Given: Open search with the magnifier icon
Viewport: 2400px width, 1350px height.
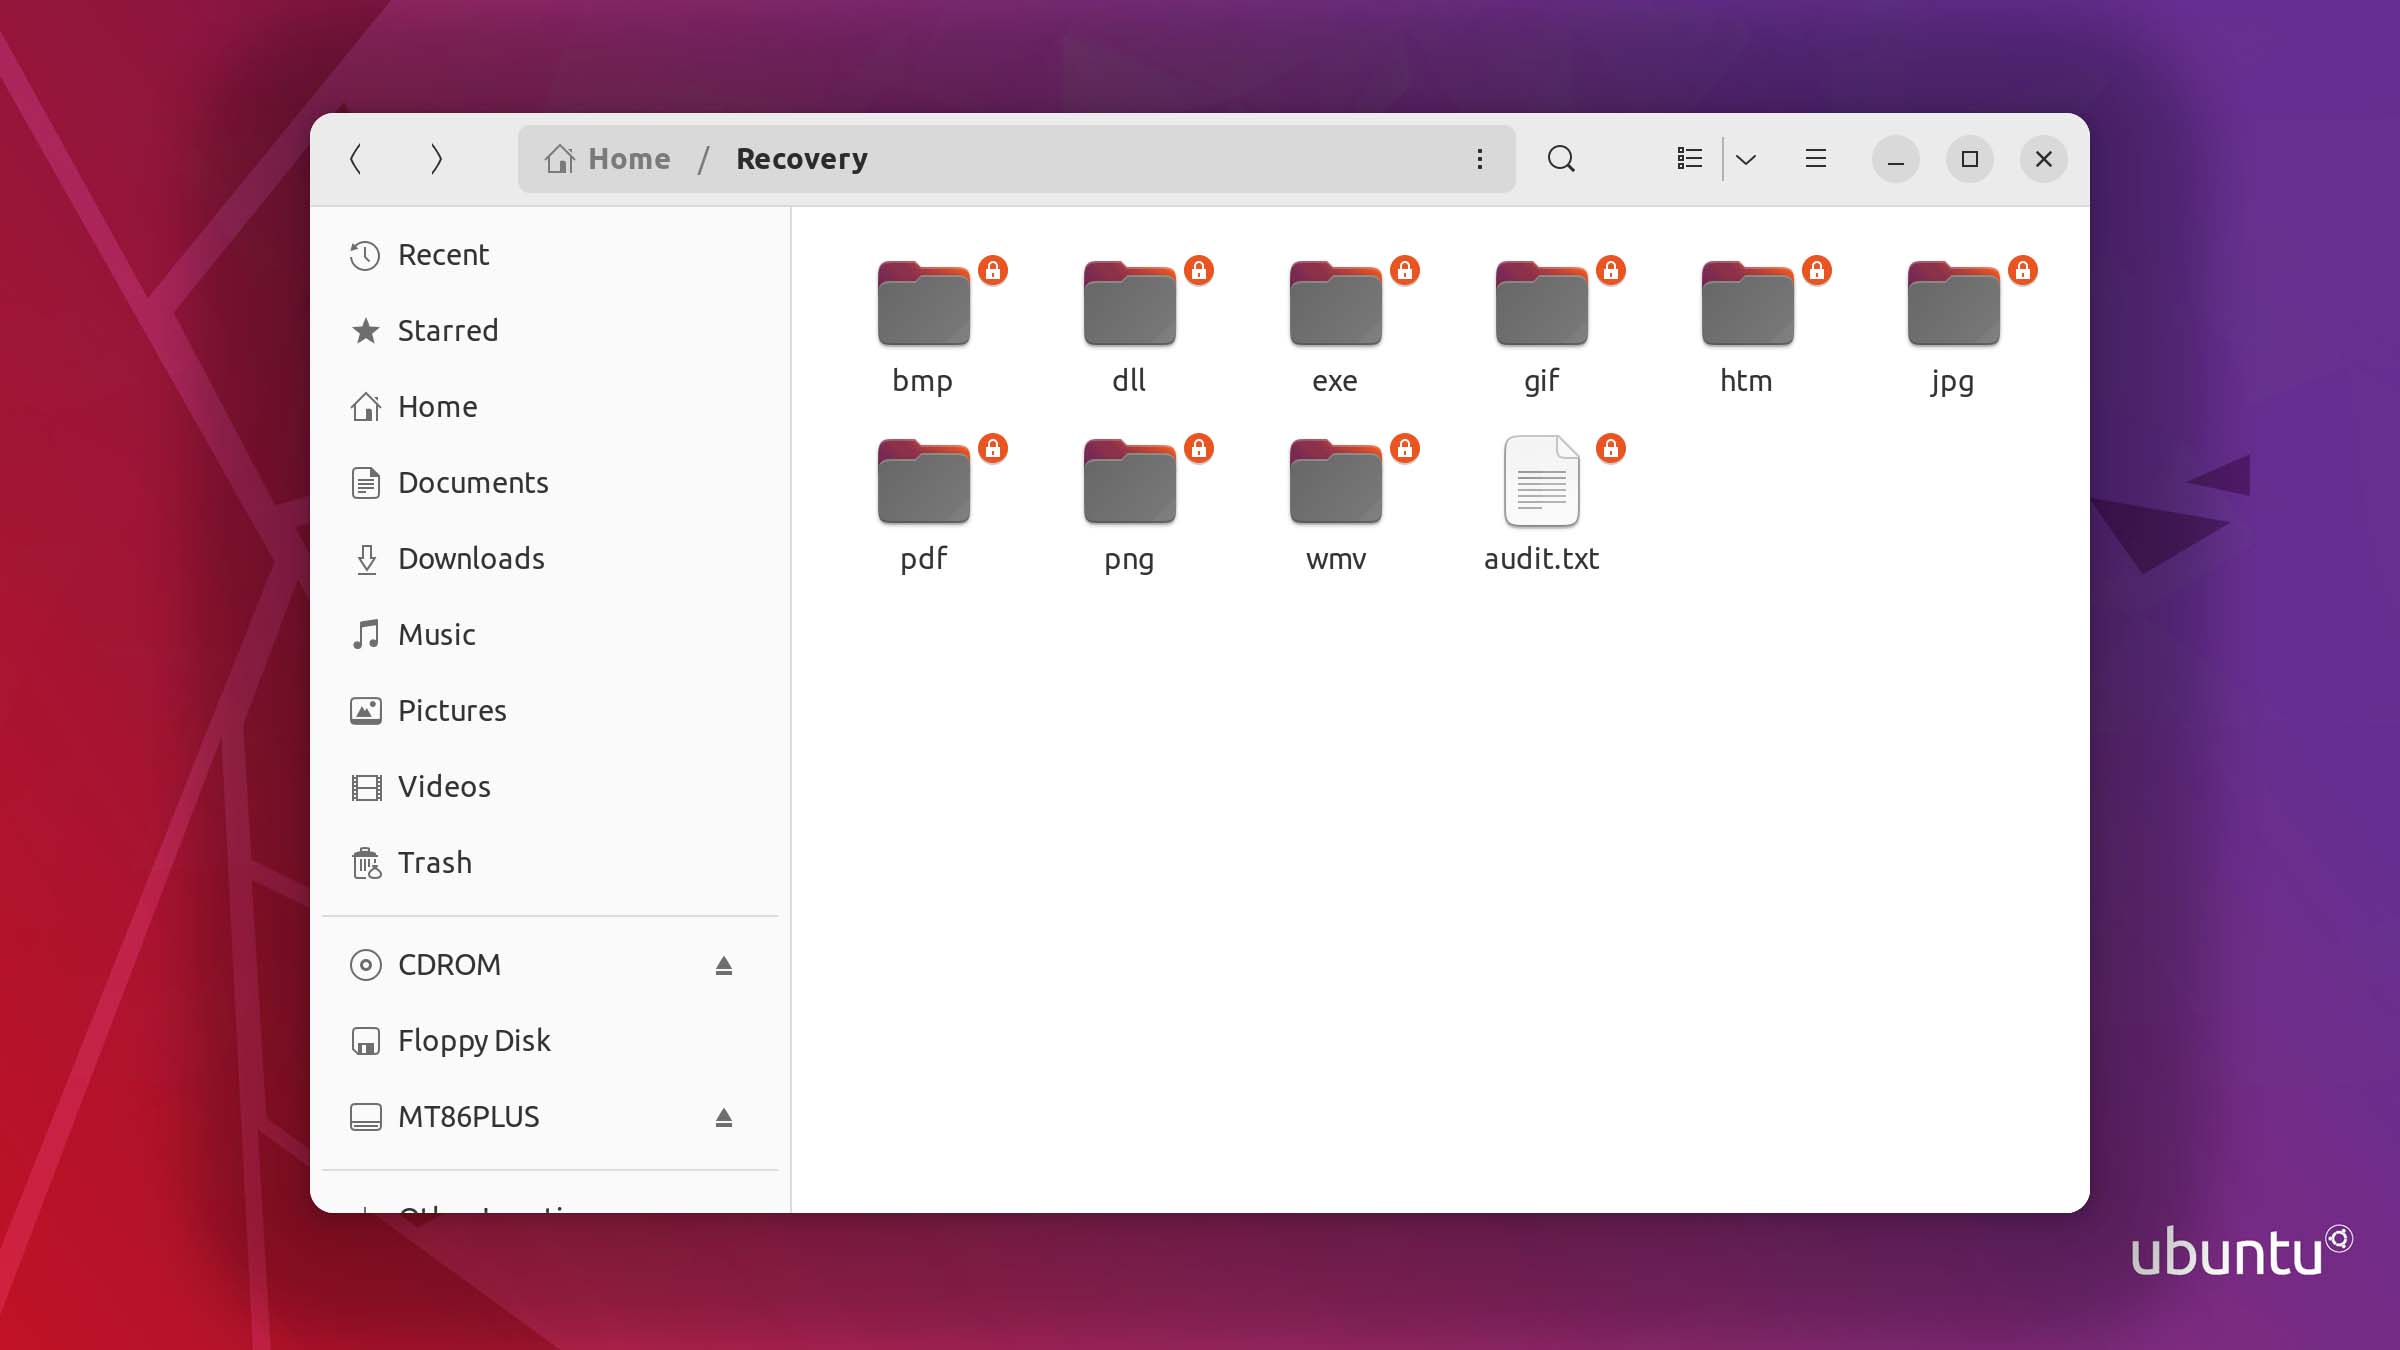Looking at the screenshot, I should [1561, 159].
